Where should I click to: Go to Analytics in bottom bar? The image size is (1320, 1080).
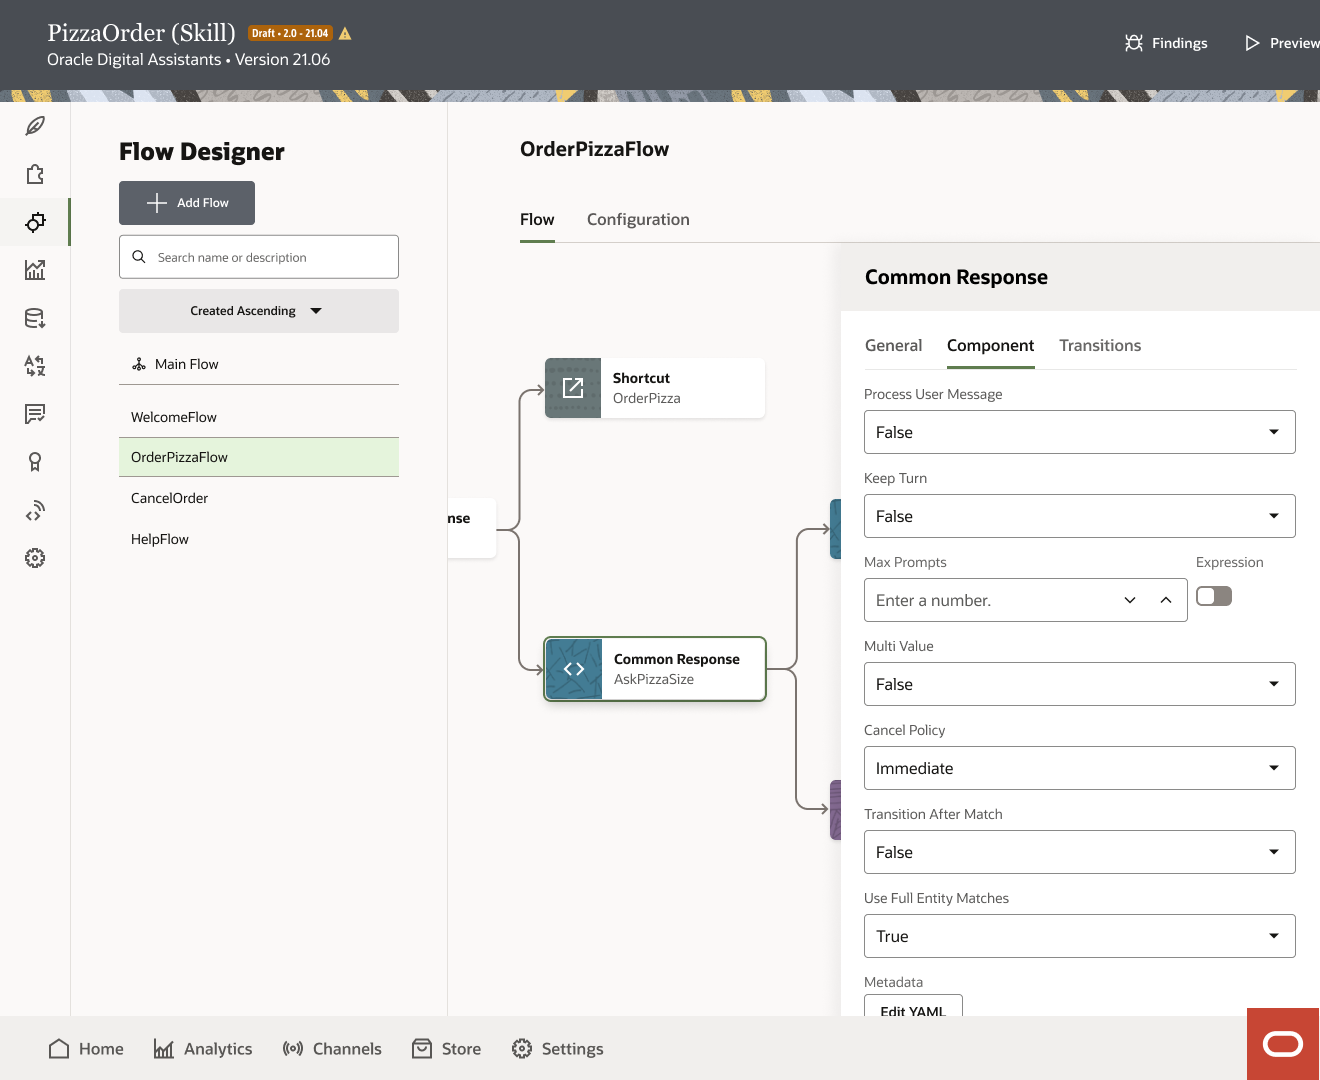(203, 1048)
